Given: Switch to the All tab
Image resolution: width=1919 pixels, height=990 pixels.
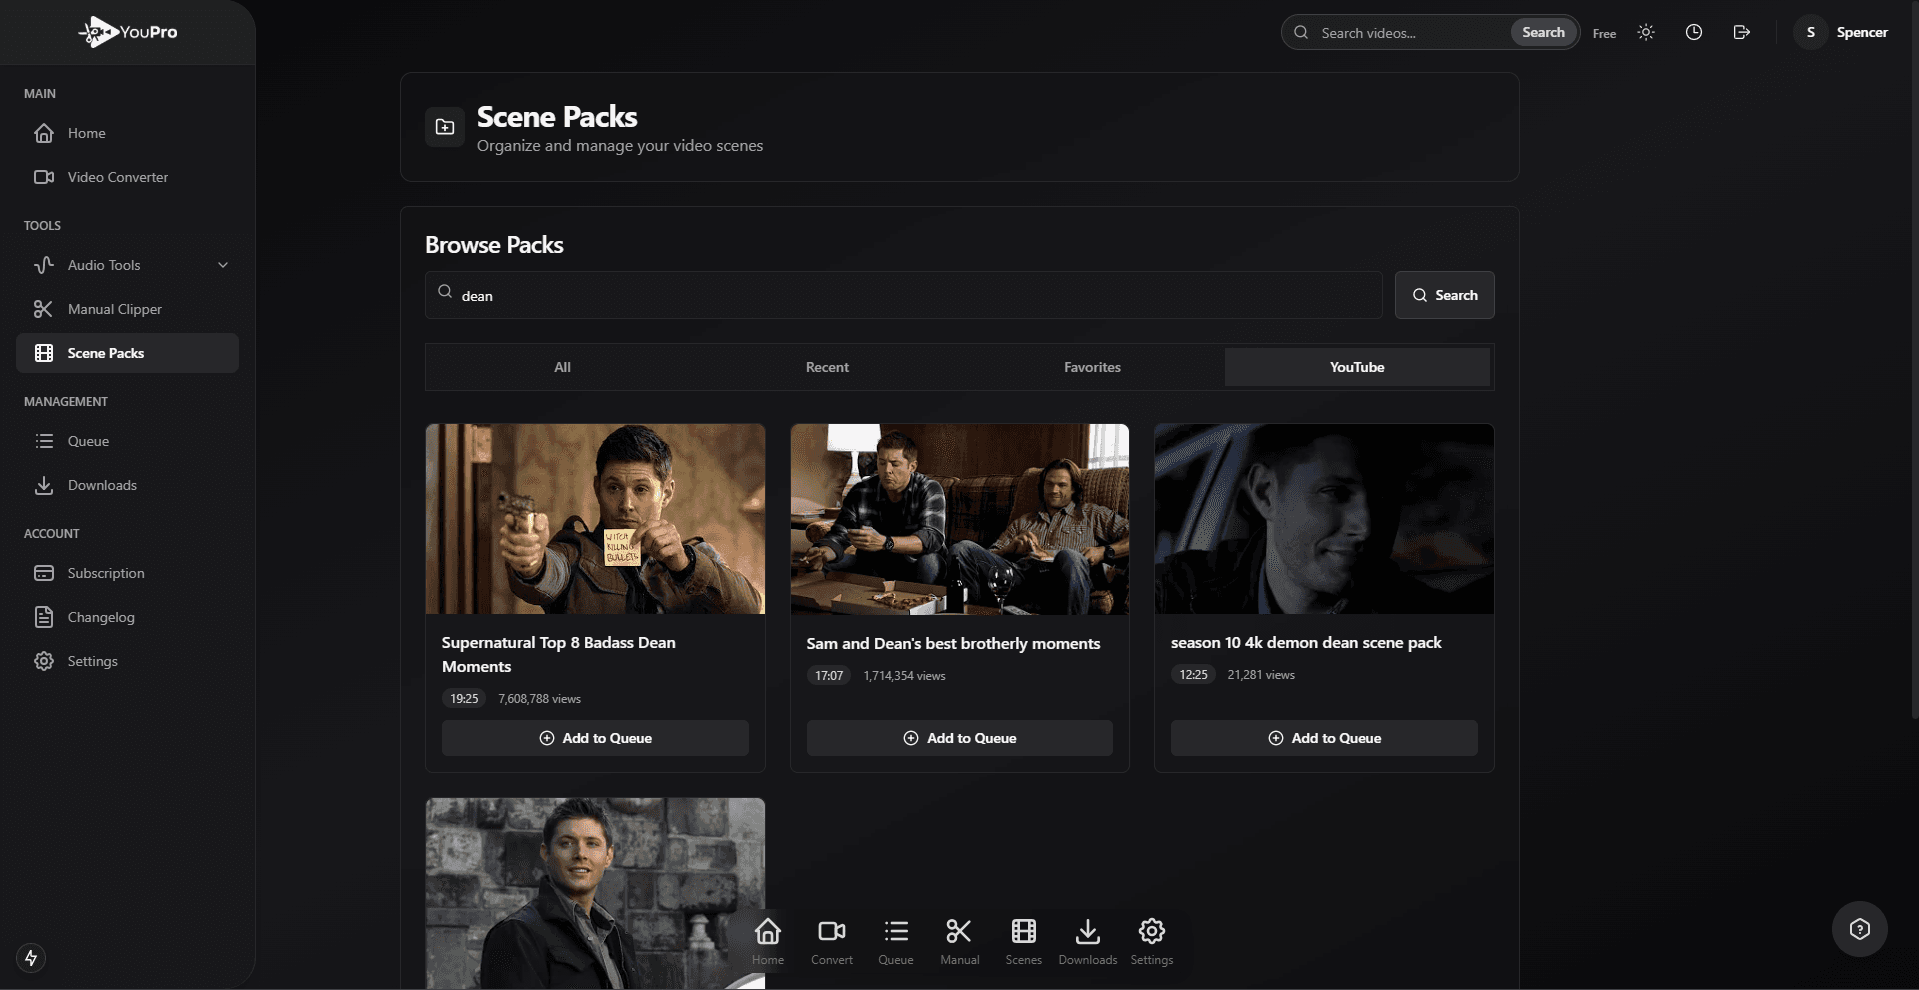Looking at the screenshot, I should pyautogui.click(x=563, y=367).
